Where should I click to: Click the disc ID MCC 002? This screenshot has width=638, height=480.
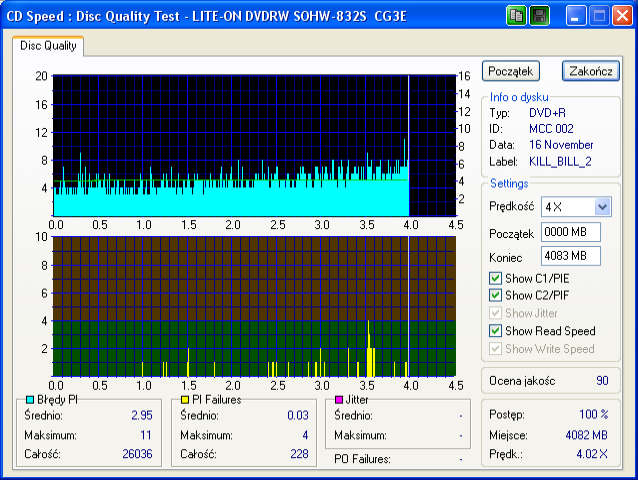point(551,129)
